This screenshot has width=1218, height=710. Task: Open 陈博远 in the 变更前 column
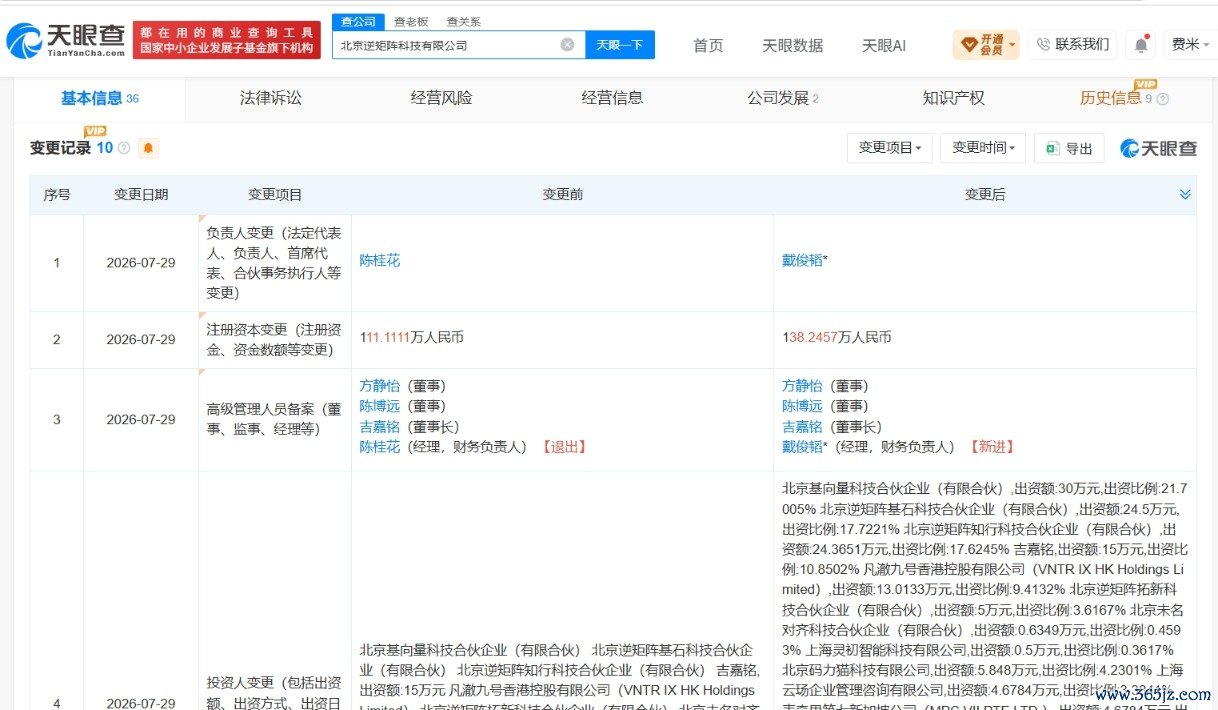(x=379, y=406)
